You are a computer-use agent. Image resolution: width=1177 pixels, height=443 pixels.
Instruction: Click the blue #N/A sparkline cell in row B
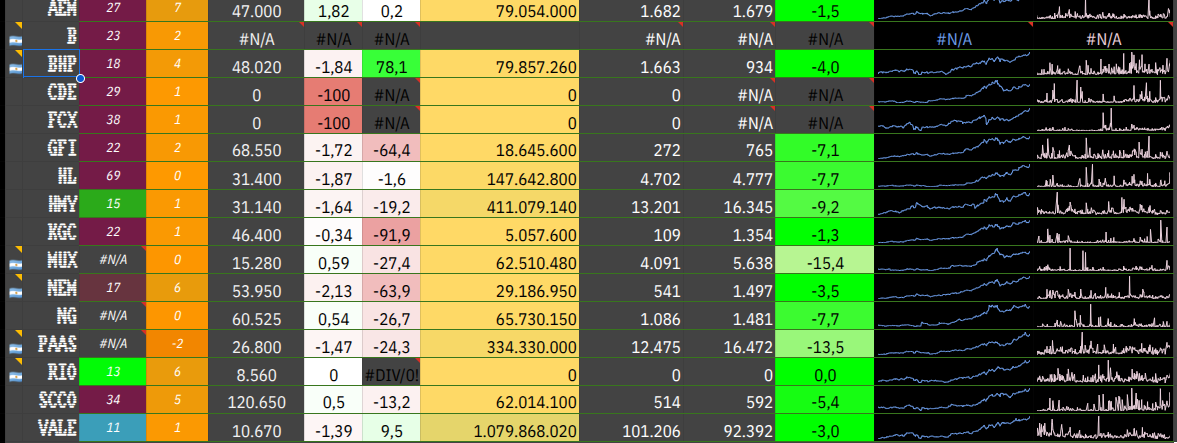click(953, 39)
